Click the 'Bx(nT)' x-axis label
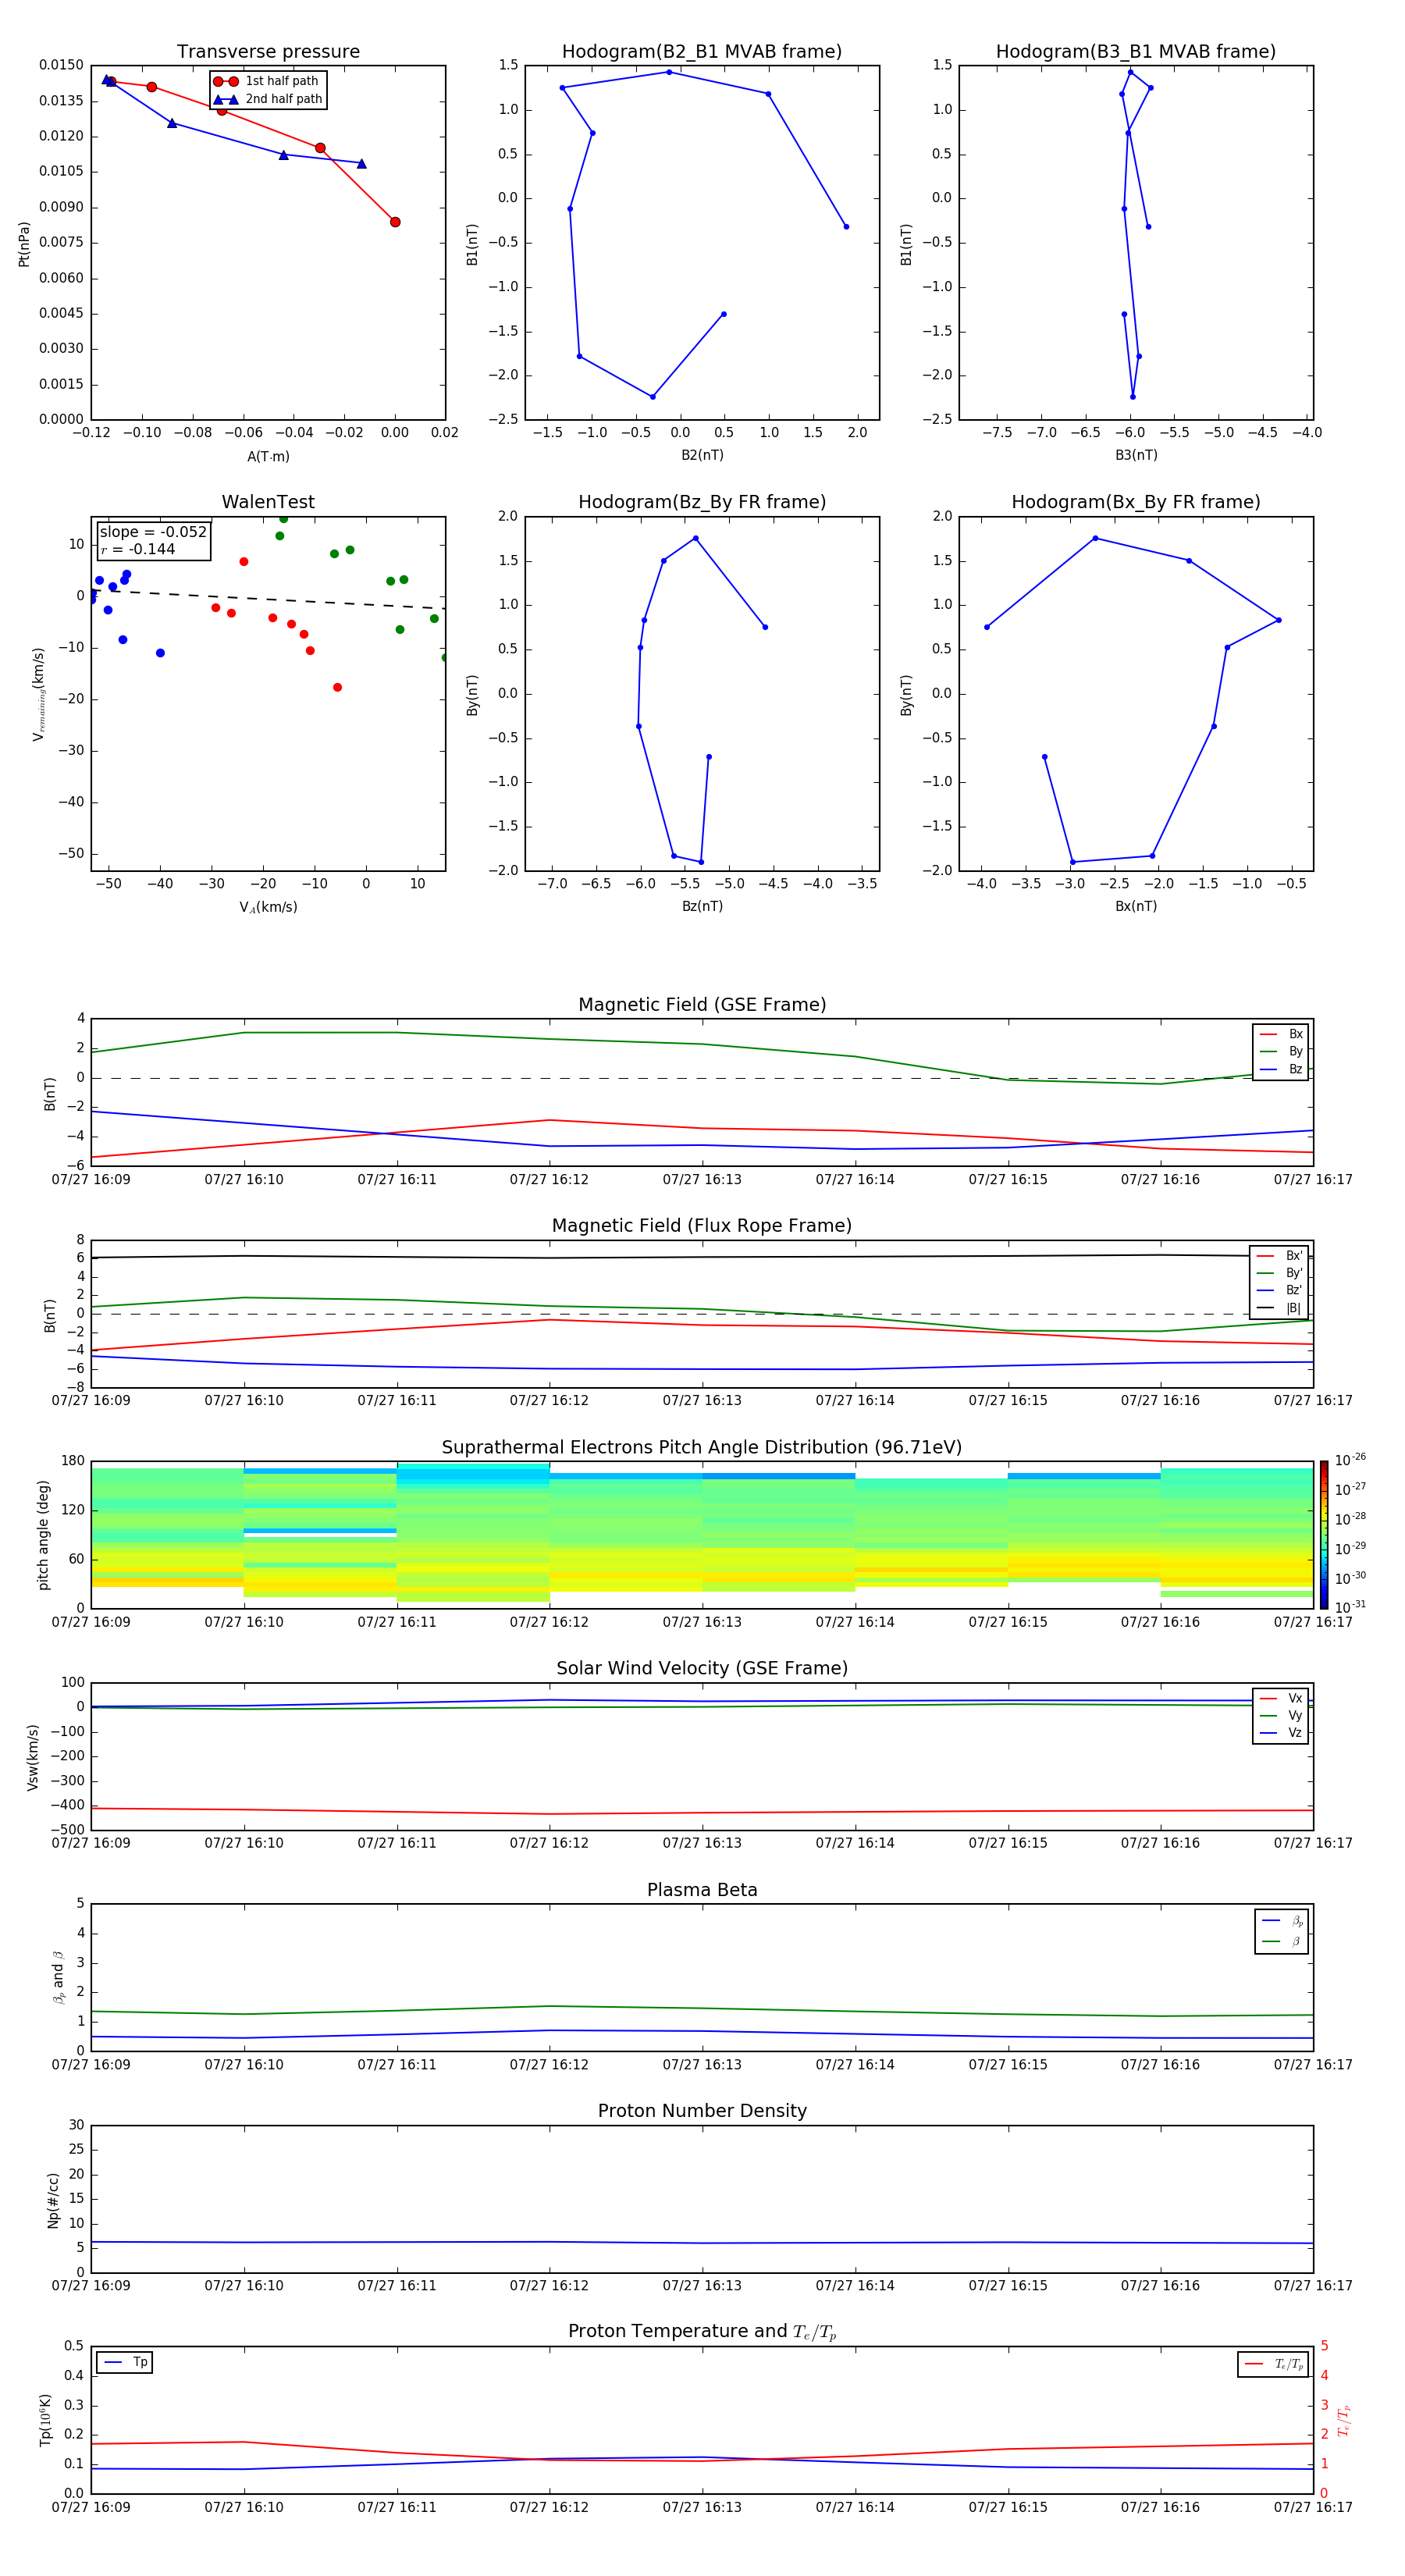 pos(1136,906)
